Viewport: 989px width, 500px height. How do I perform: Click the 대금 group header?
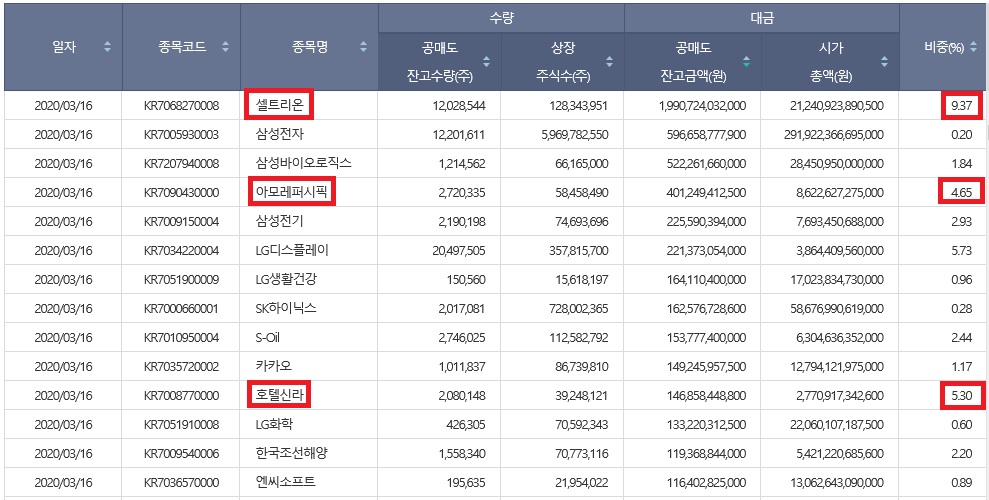click(x=762, y=18)
